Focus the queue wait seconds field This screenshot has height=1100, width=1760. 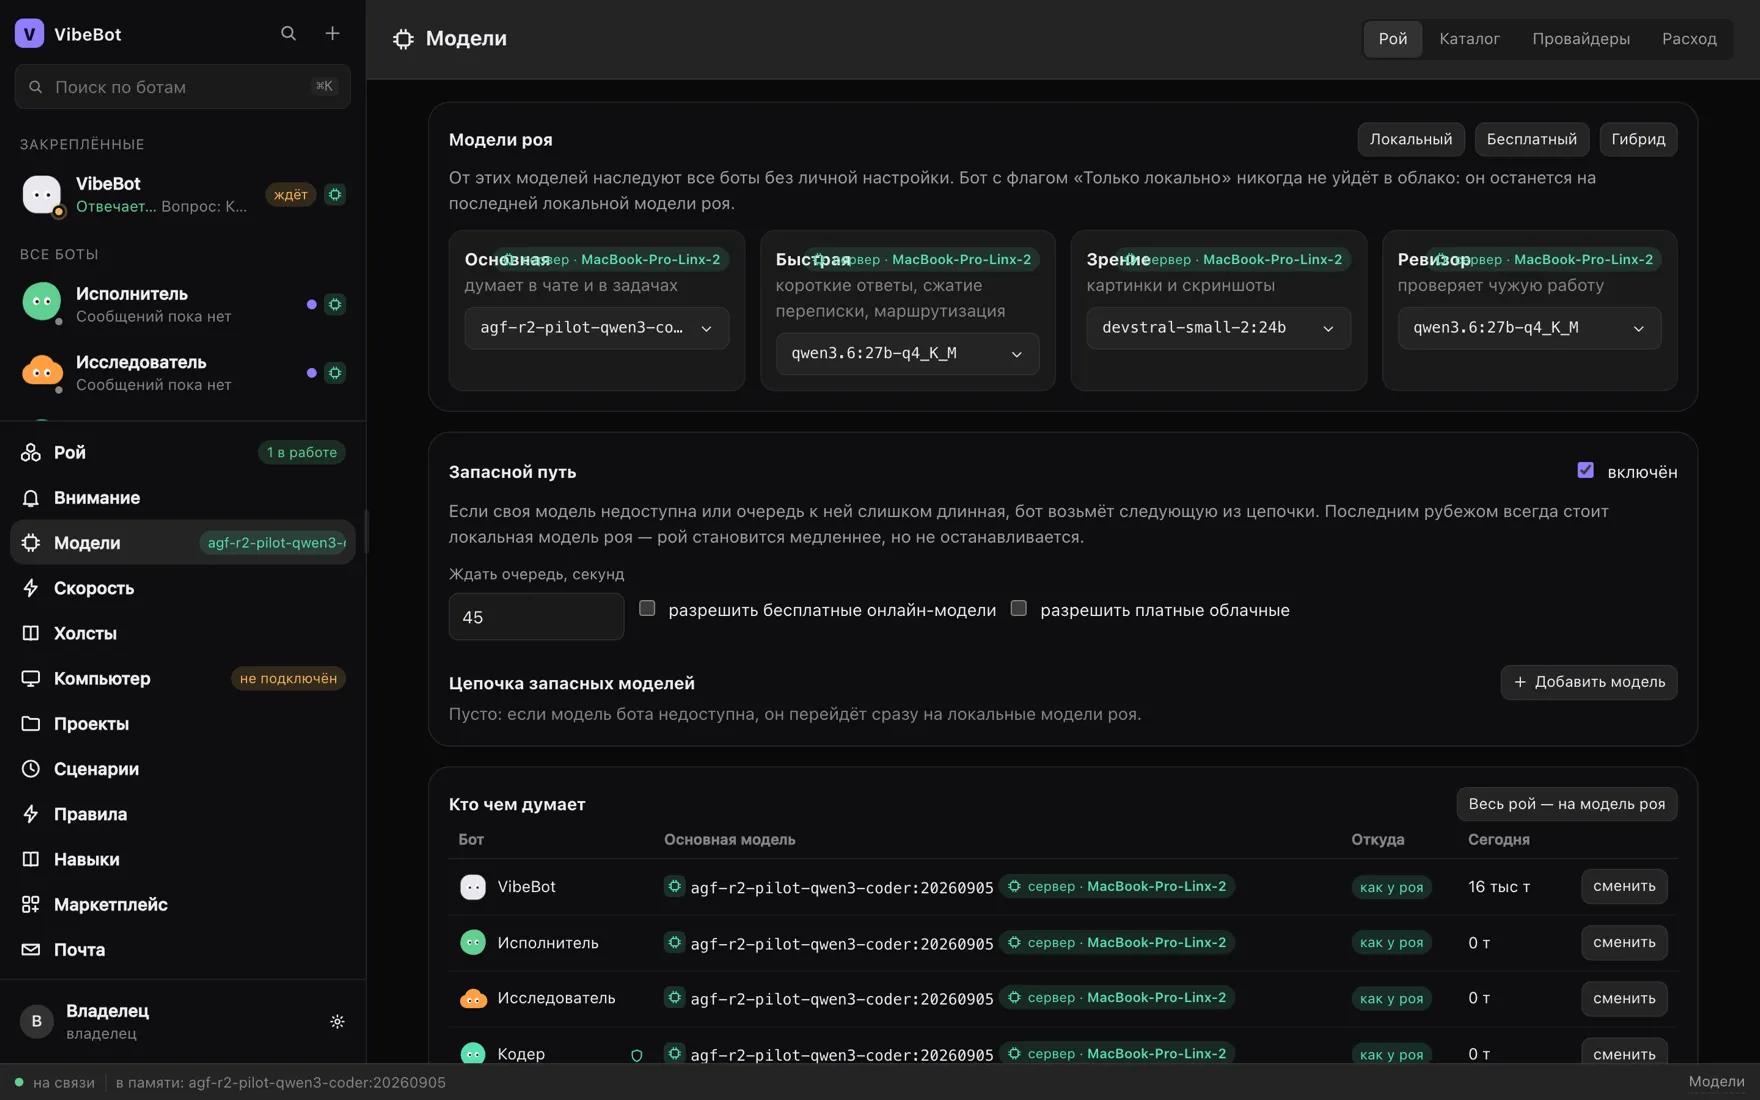pos(536,617)
